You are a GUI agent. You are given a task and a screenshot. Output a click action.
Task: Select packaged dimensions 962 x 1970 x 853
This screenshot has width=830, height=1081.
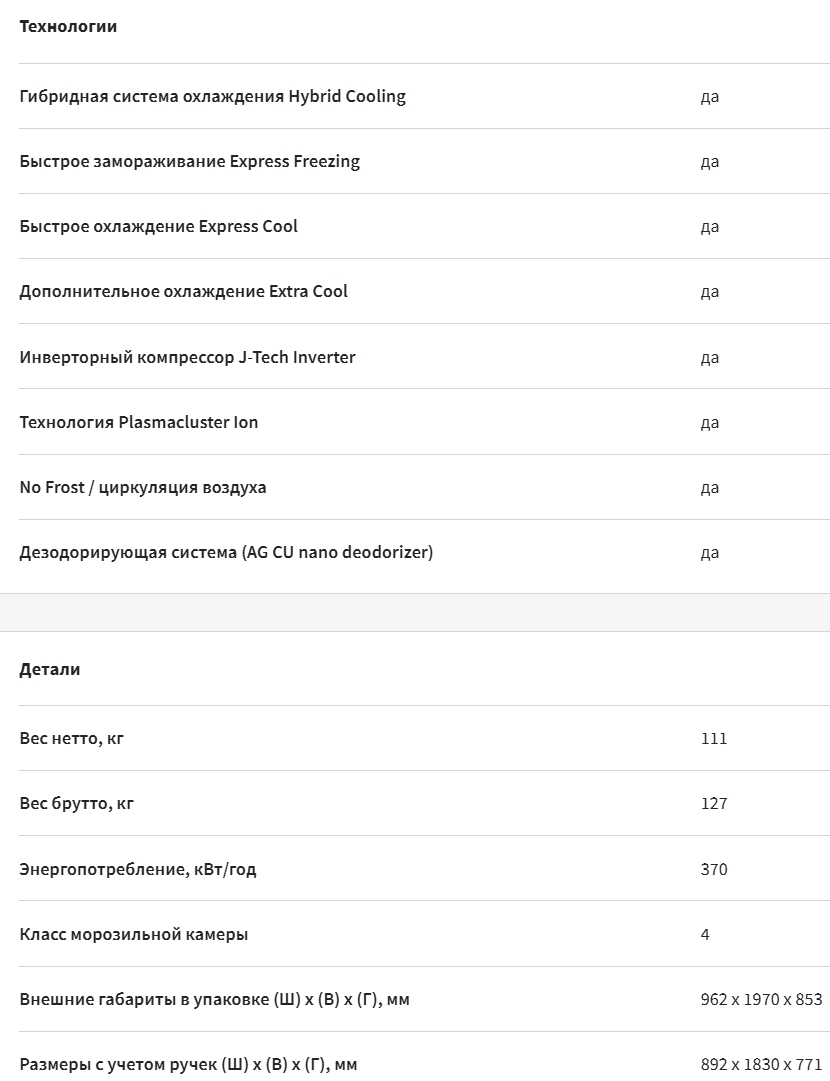(761, 1000)
